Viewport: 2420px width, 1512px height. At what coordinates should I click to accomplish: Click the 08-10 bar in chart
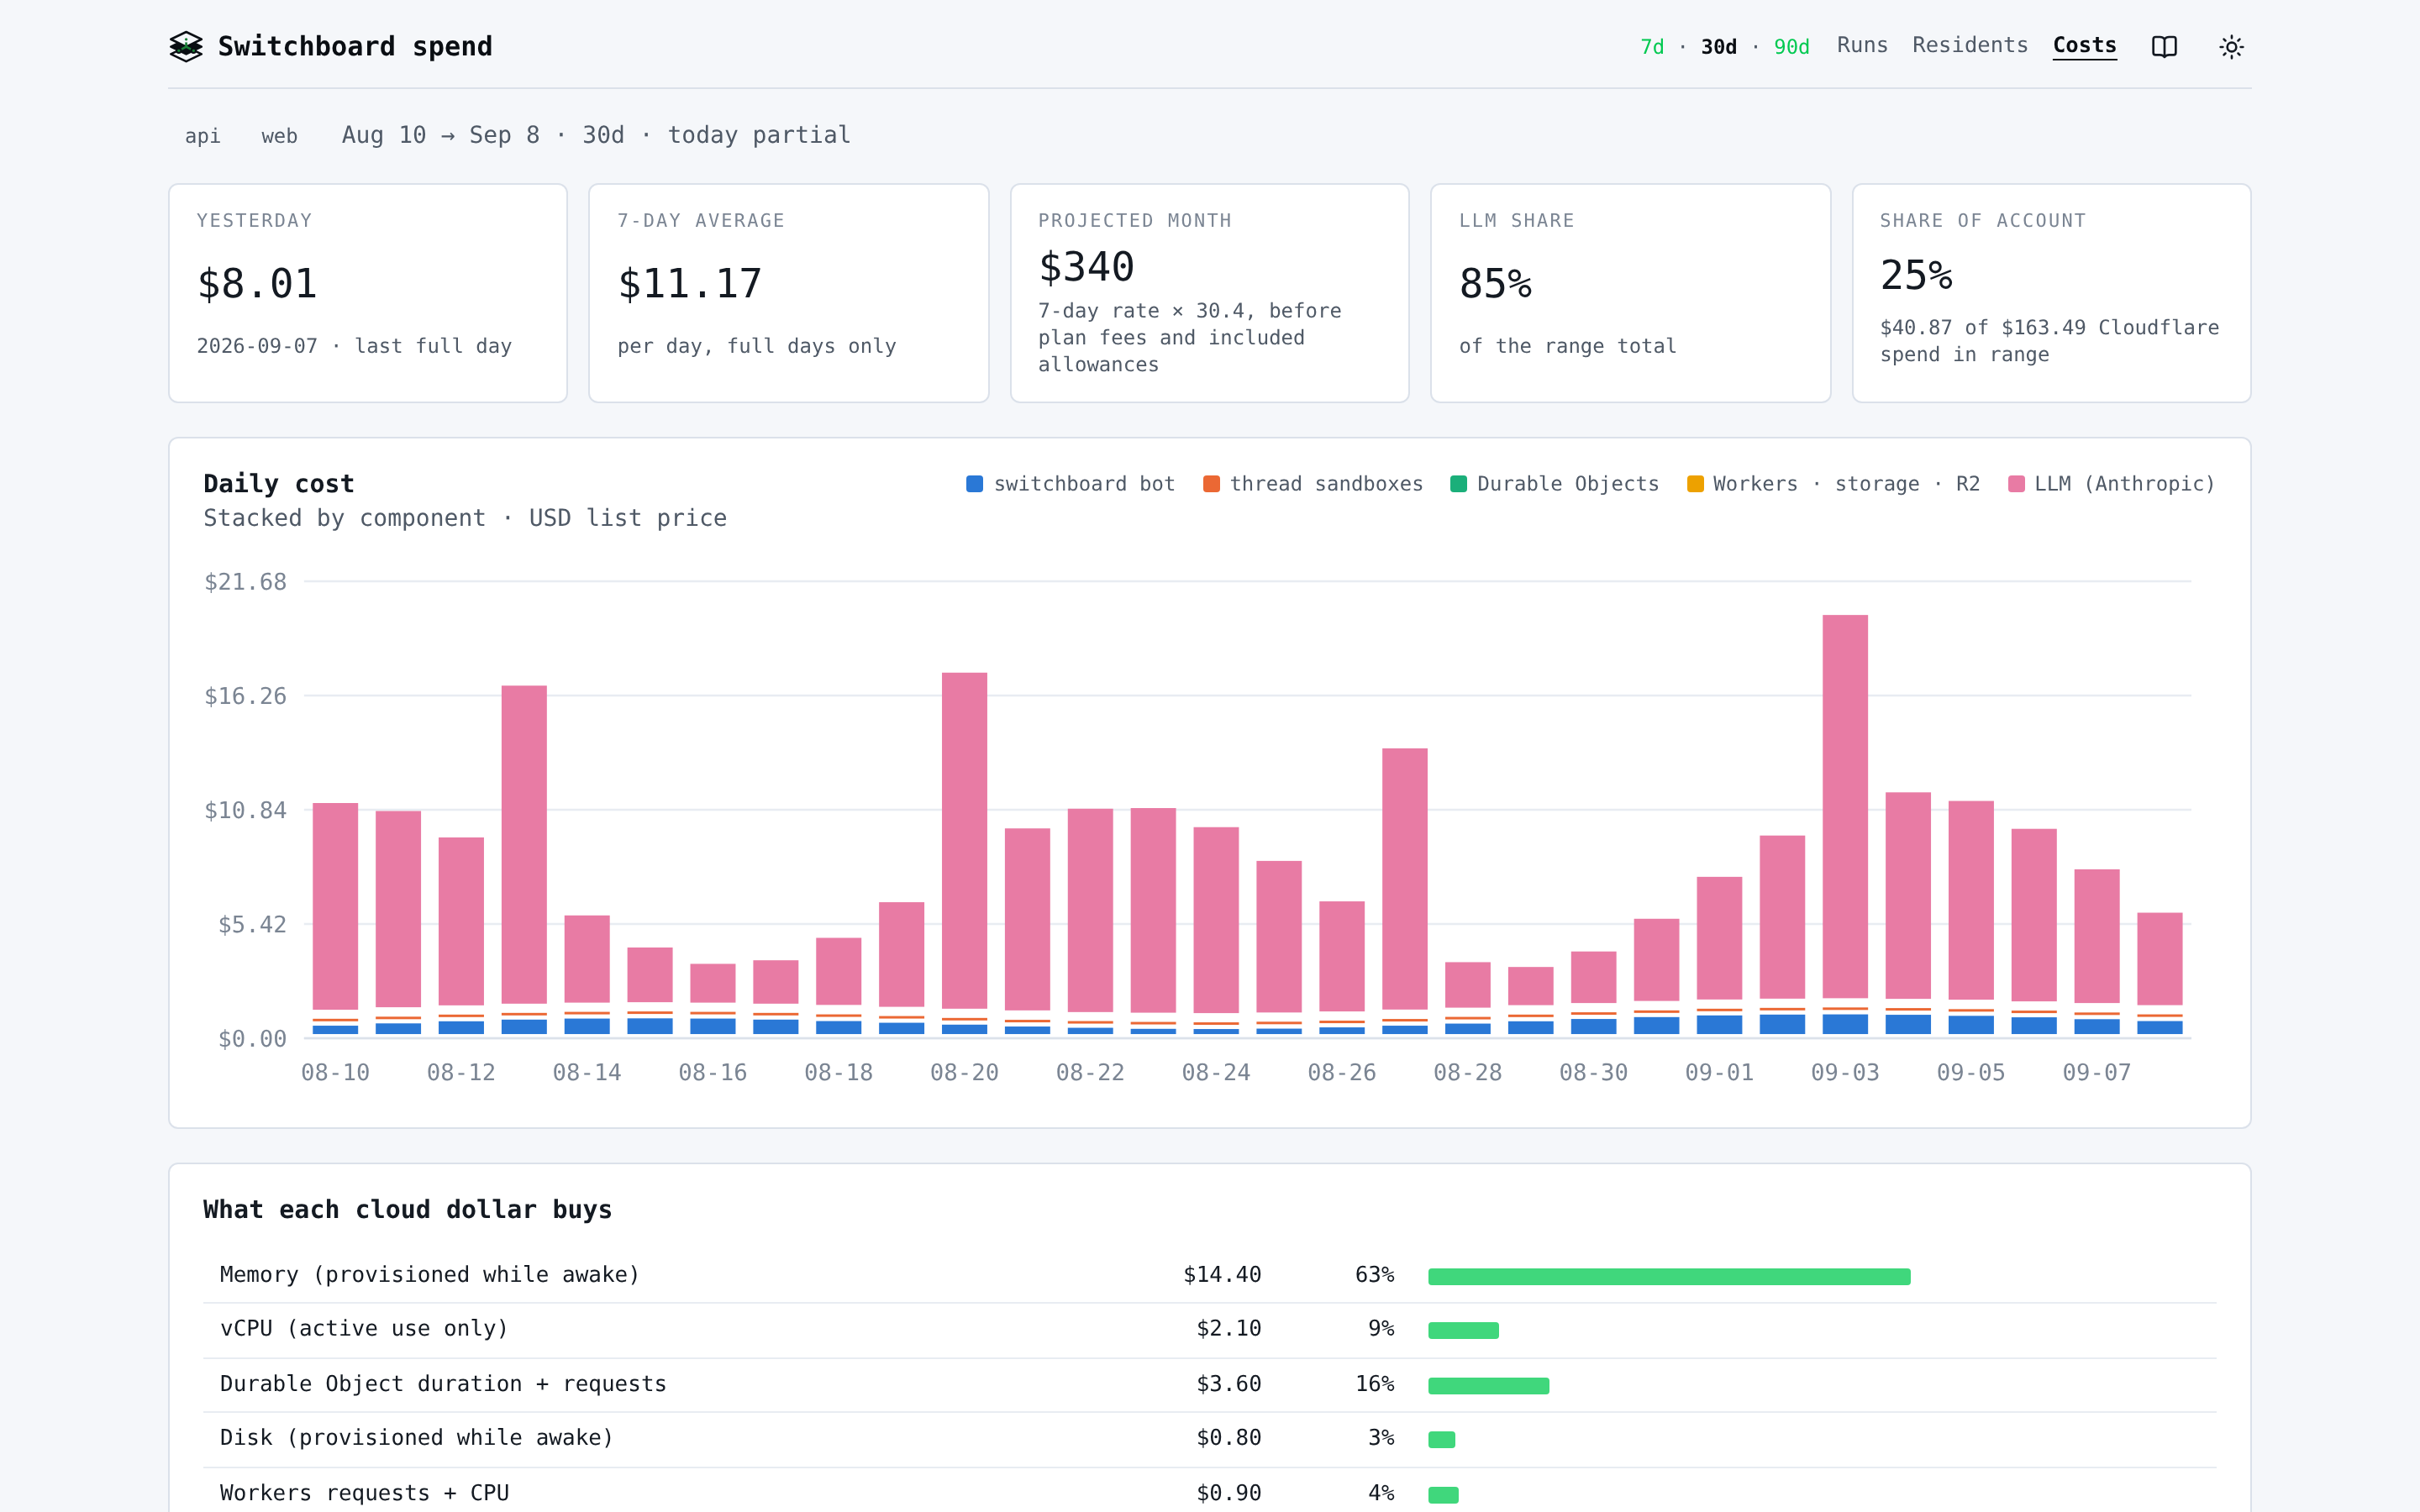tap(335, 919)
